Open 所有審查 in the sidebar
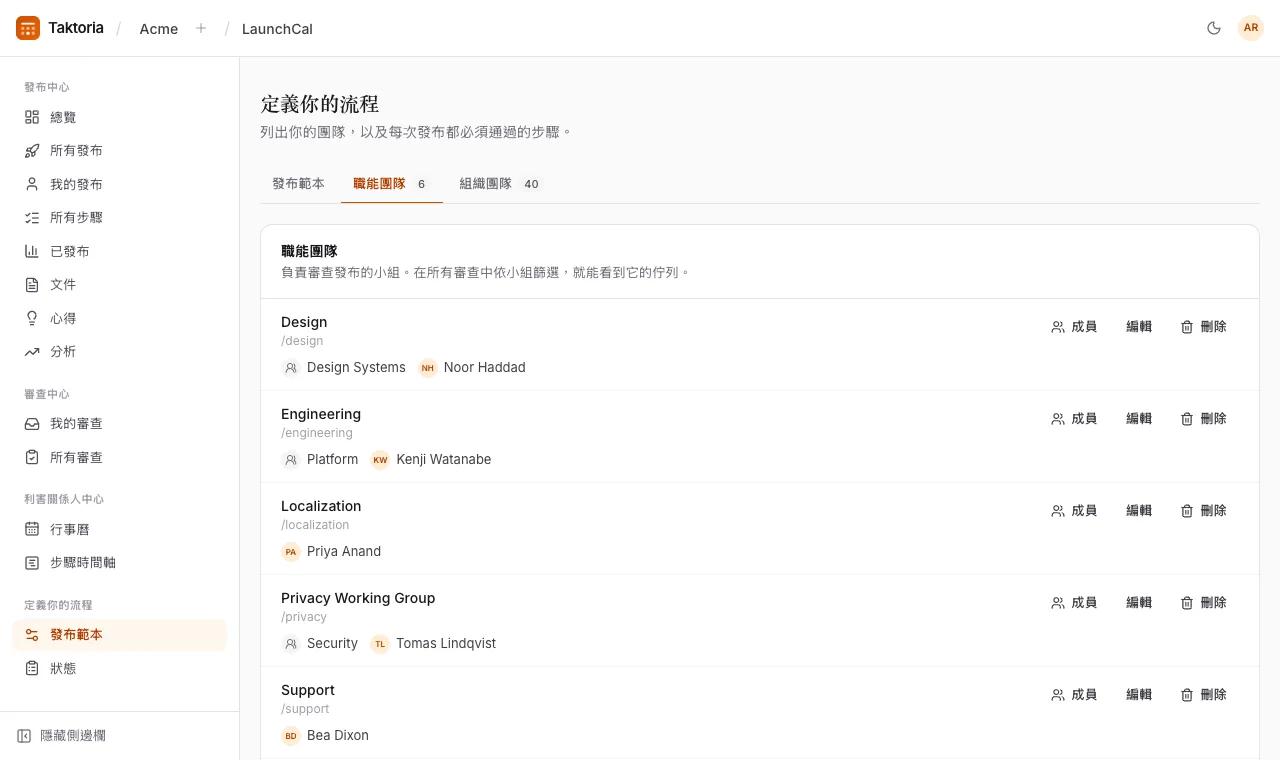1280x760 pixels. click(120, 457)
